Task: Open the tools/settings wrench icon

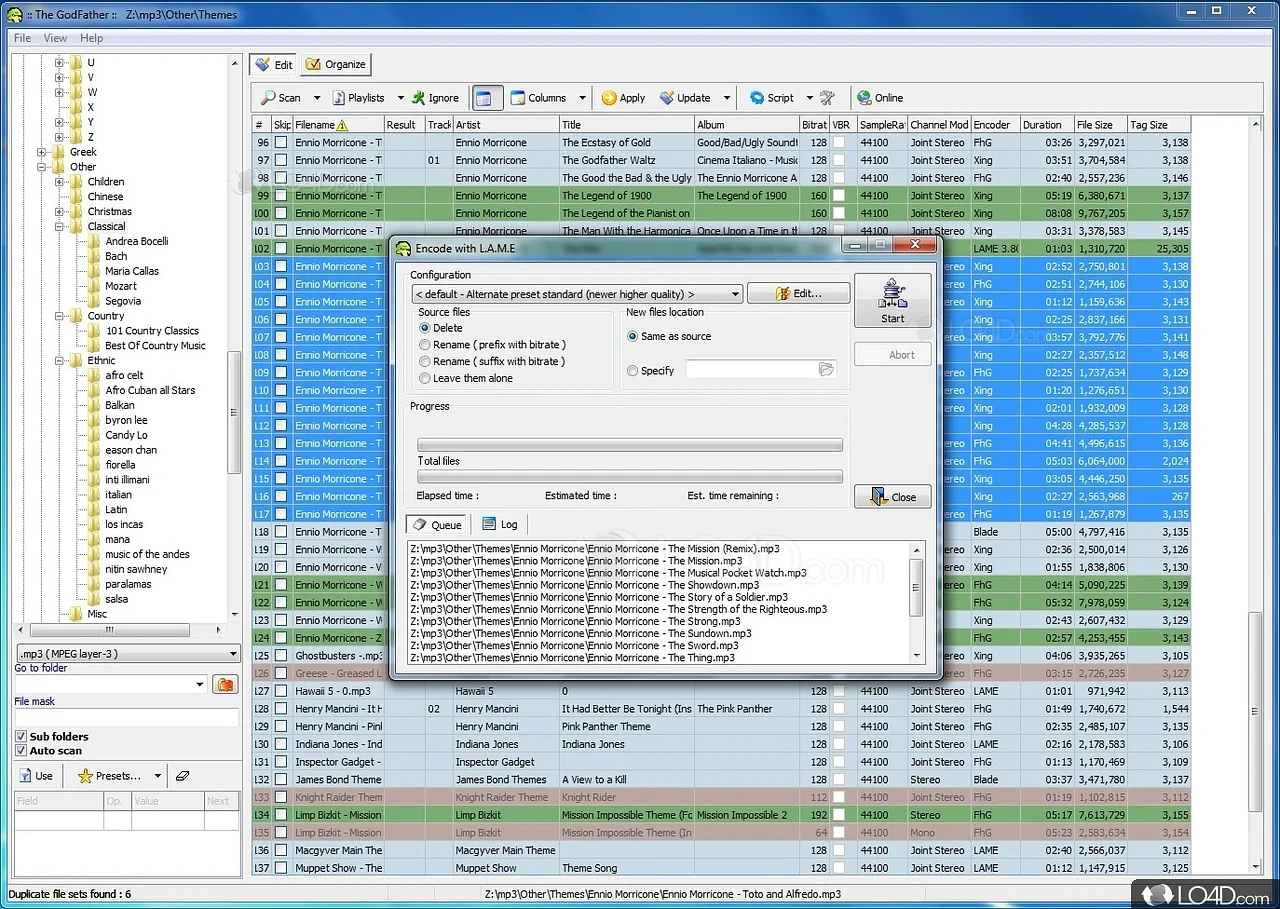Action: [x=827, y=98]
